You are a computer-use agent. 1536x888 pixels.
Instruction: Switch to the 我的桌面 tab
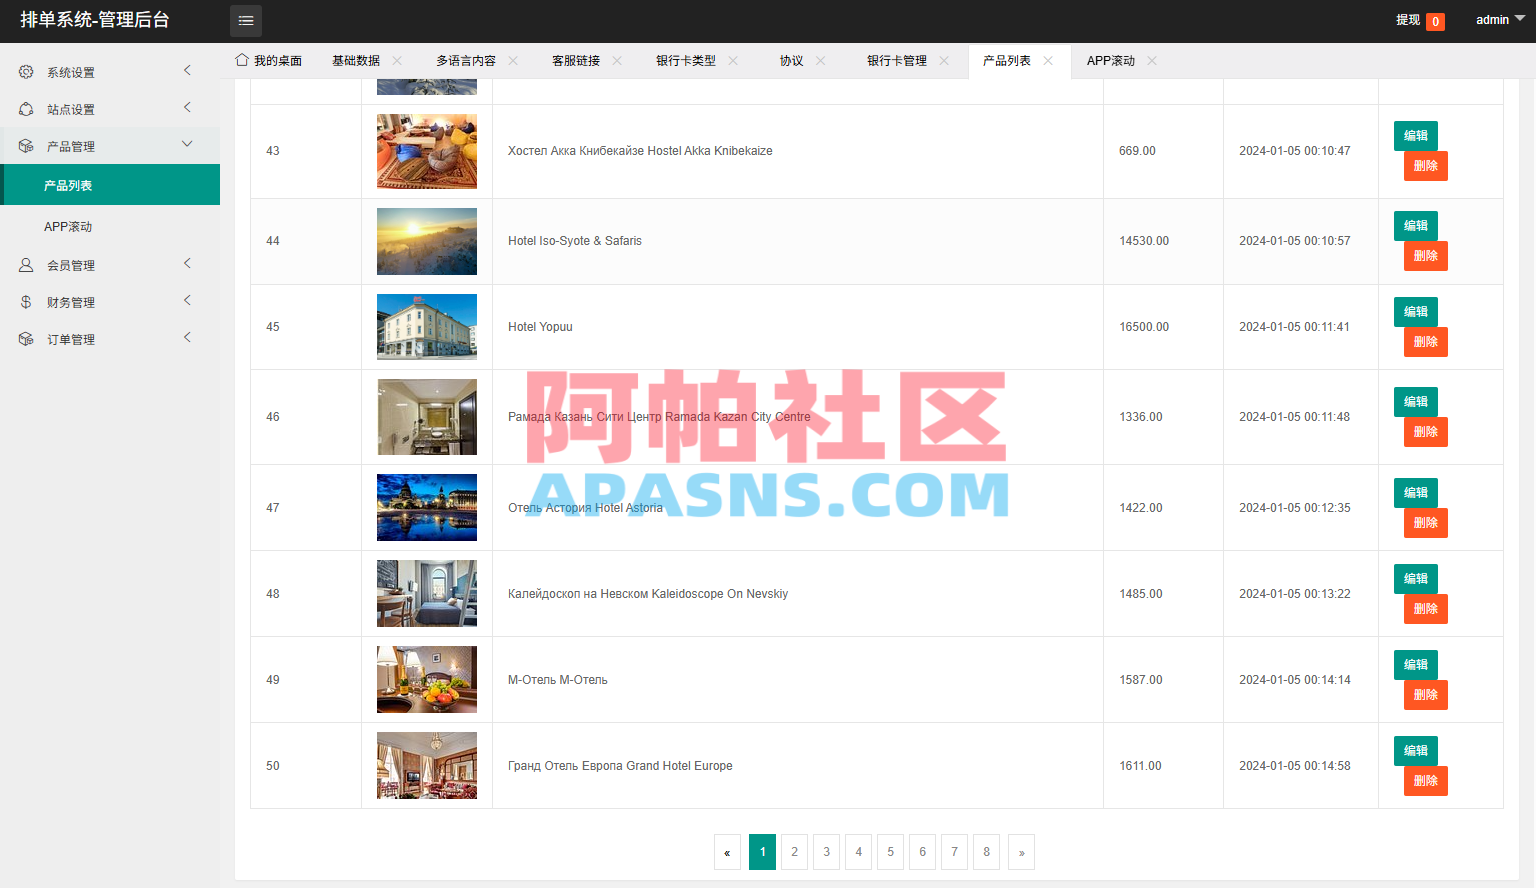coord(269,61)
